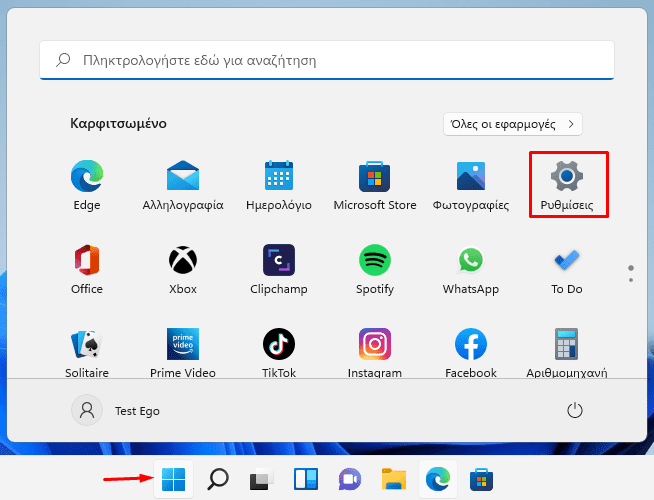Open the Prime Video app
654x500 pixels.
coord(183,352)
